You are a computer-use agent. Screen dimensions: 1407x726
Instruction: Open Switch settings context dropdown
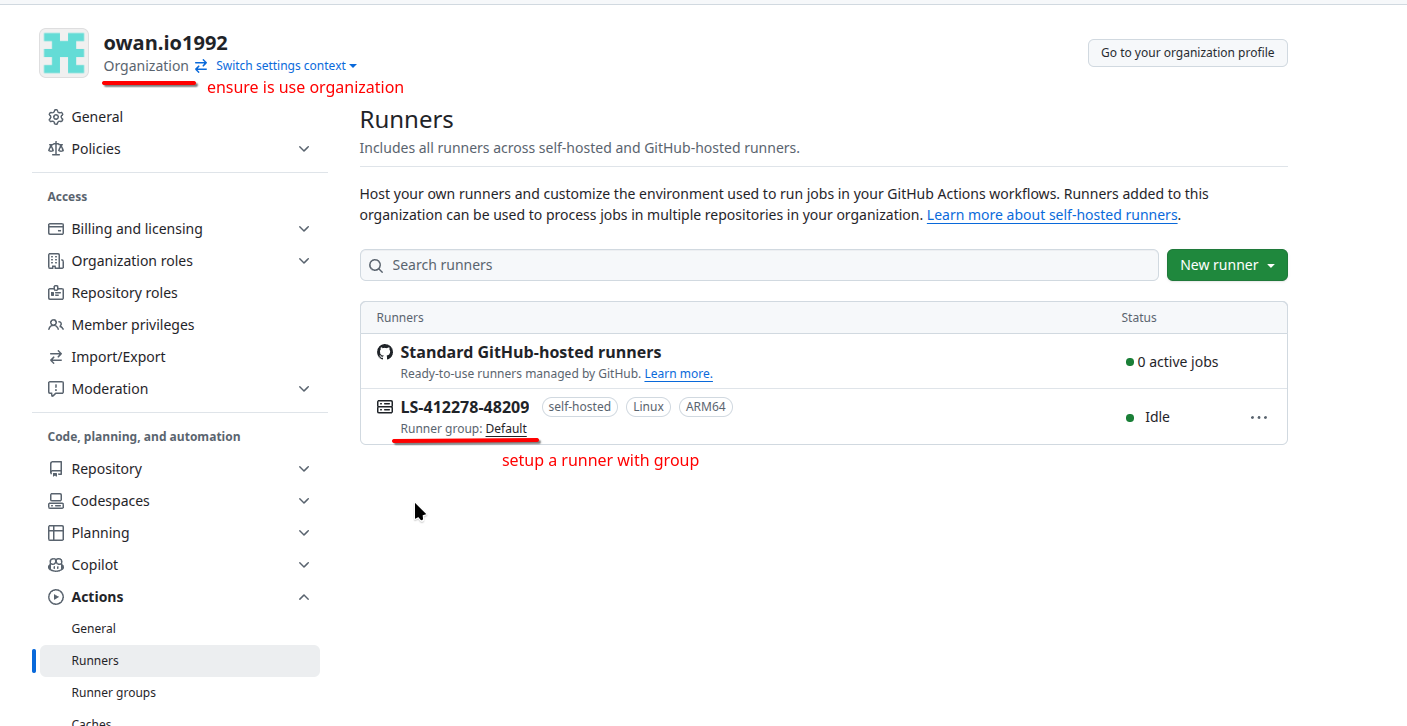coord(285,66)
